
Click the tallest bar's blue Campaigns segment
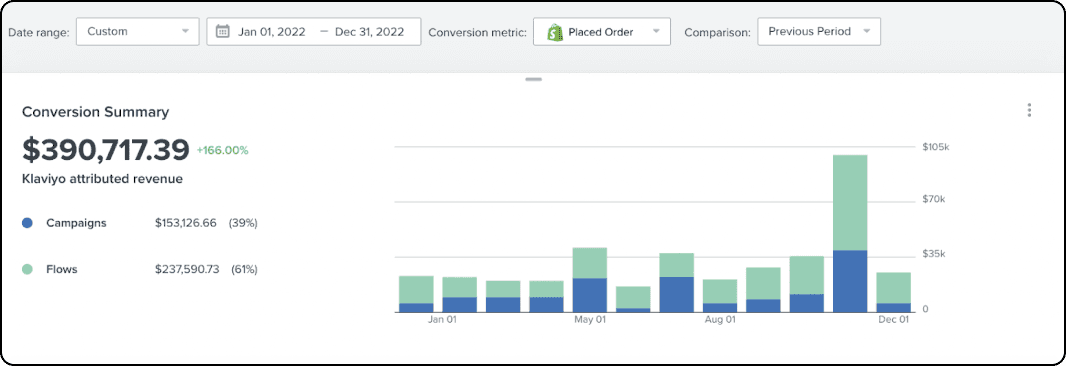click(850, 281)
